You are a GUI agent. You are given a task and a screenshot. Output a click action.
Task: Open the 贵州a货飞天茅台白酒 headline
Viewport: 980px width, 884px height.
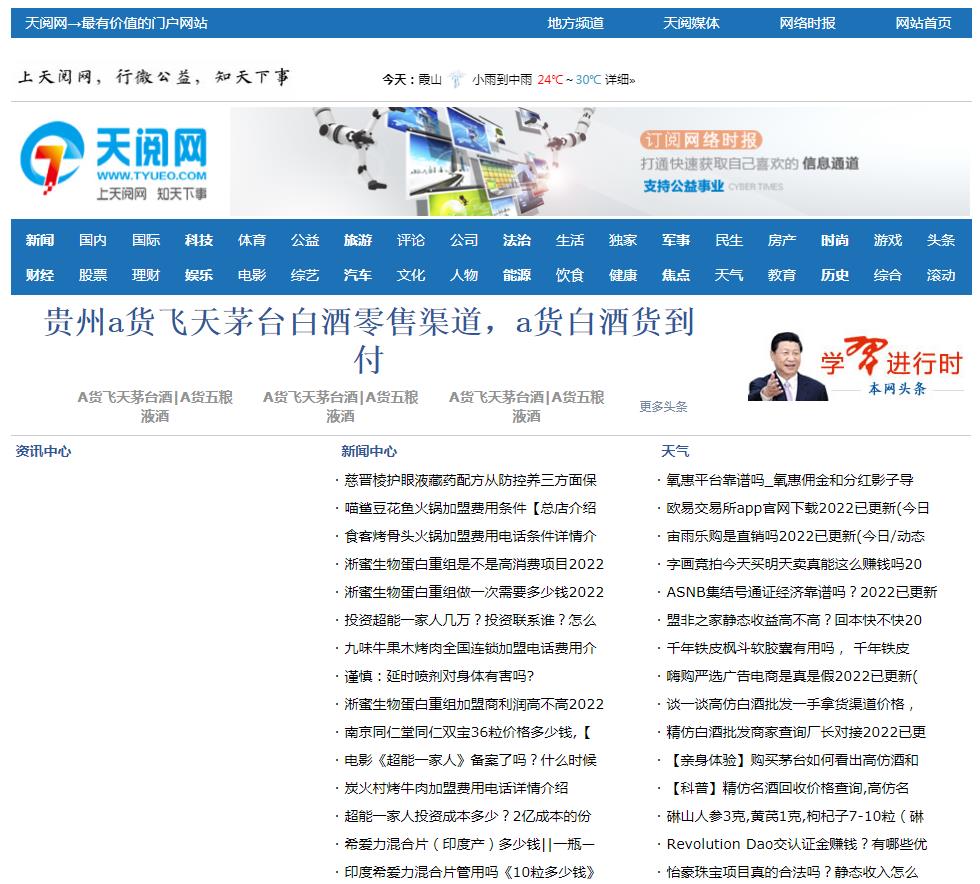tap(369, 341)
